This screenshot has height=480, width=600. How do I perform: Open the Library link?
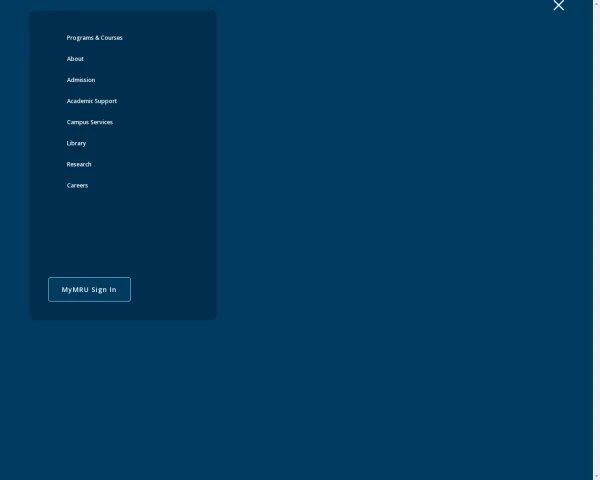coord(76,143)
